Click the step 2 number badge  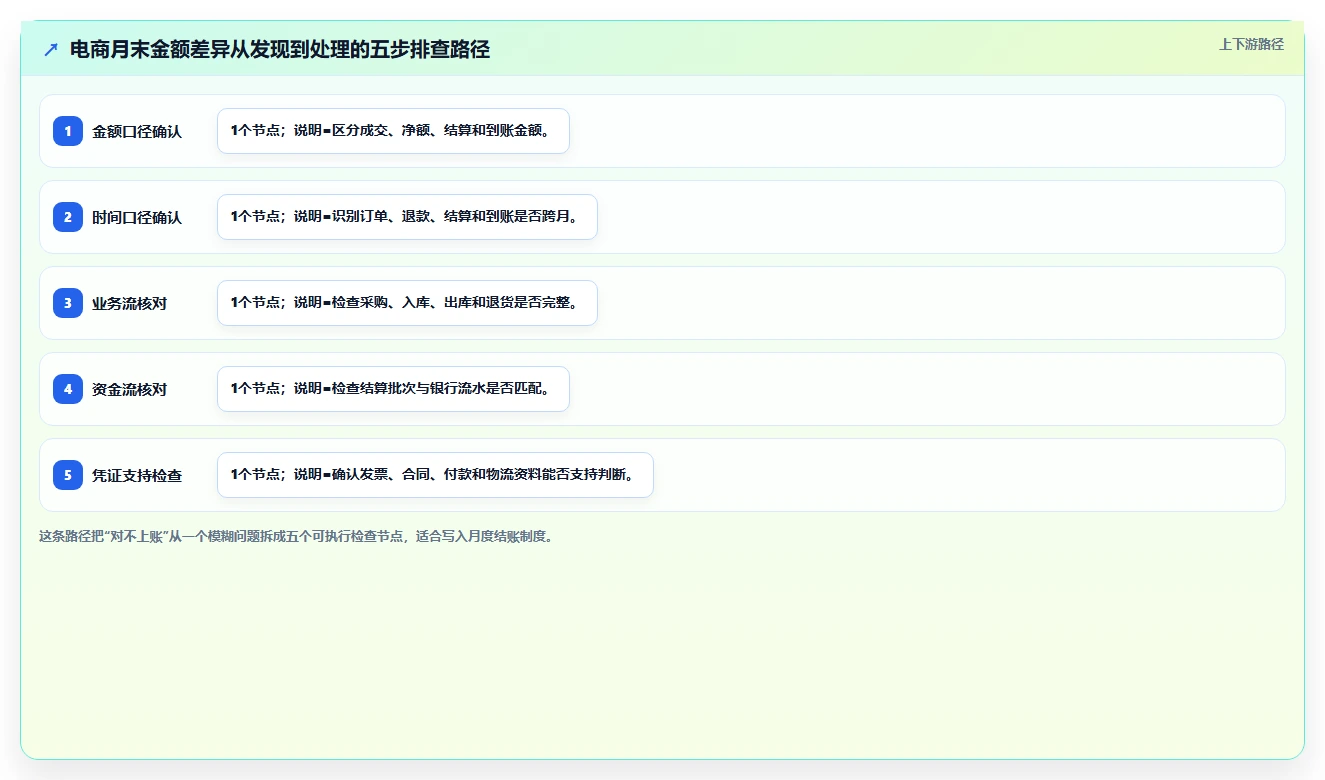pyautogui.click(x=68, y=217)
